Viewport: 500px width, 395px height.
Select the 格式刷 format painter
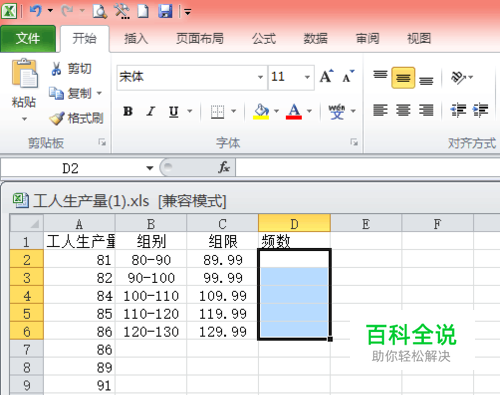coord(76,118)
